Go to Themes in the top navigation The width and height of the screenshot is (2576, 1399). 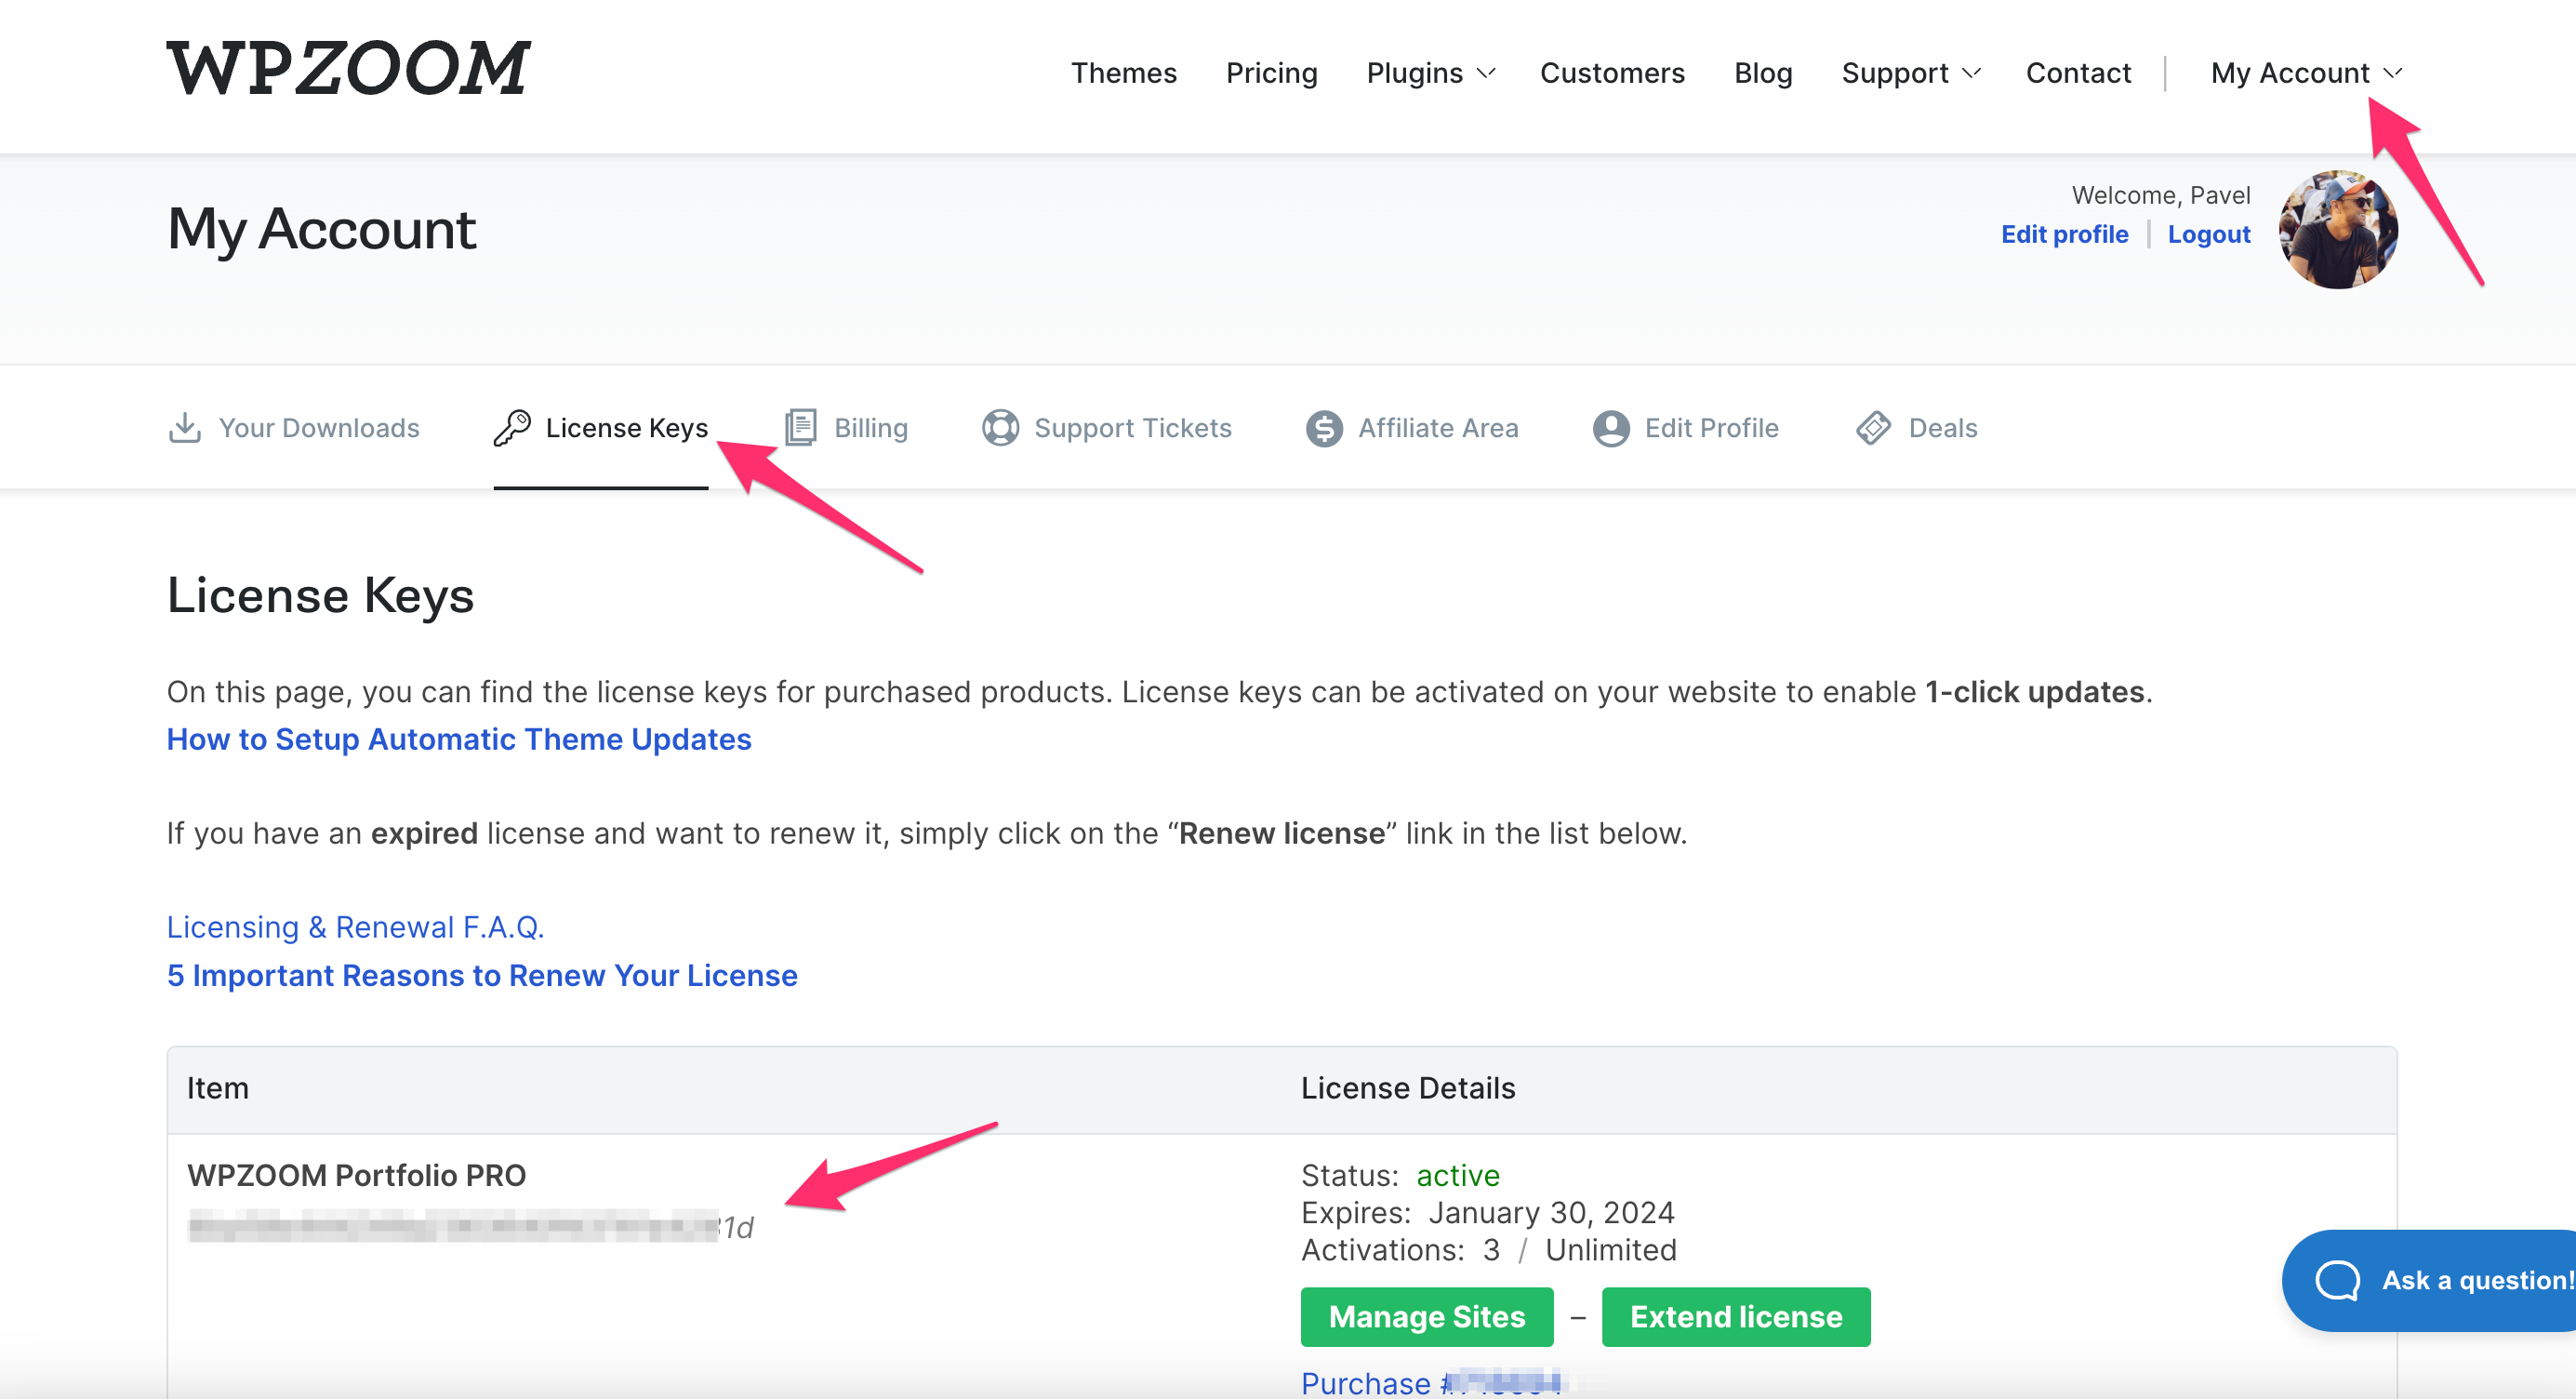(x=1123, y=73)
